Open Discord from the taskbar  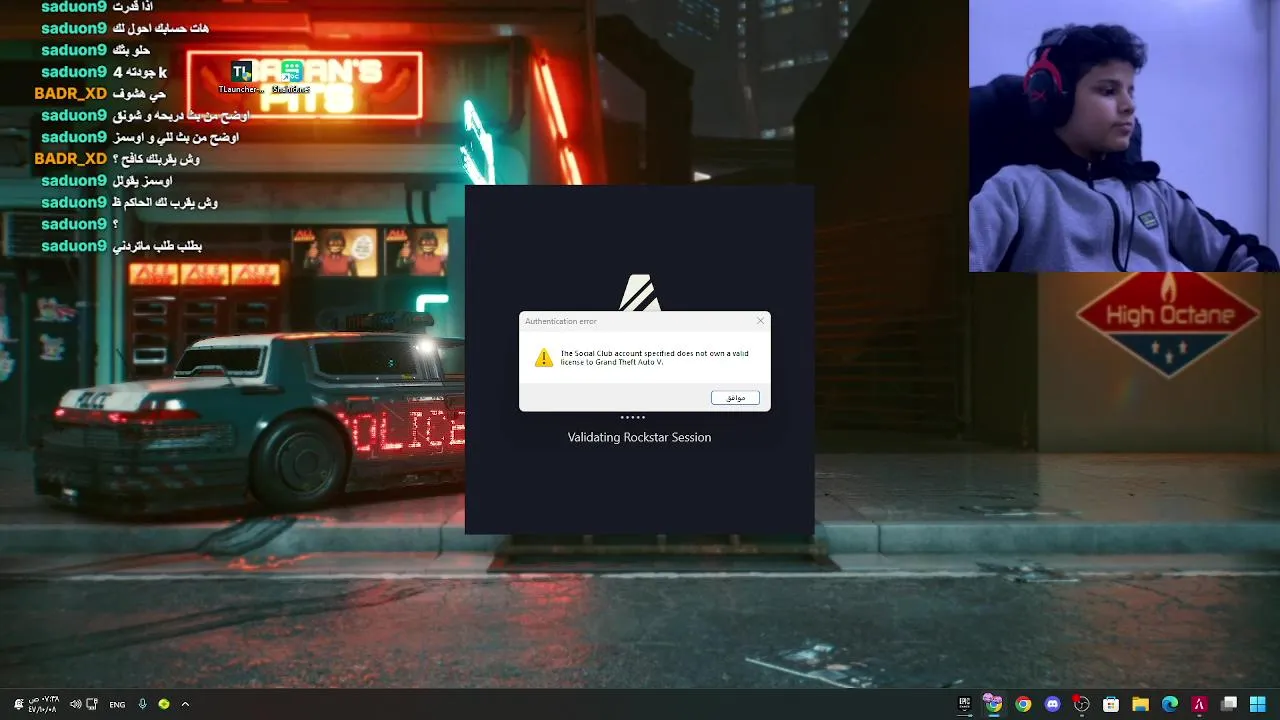pos(1052,704)
